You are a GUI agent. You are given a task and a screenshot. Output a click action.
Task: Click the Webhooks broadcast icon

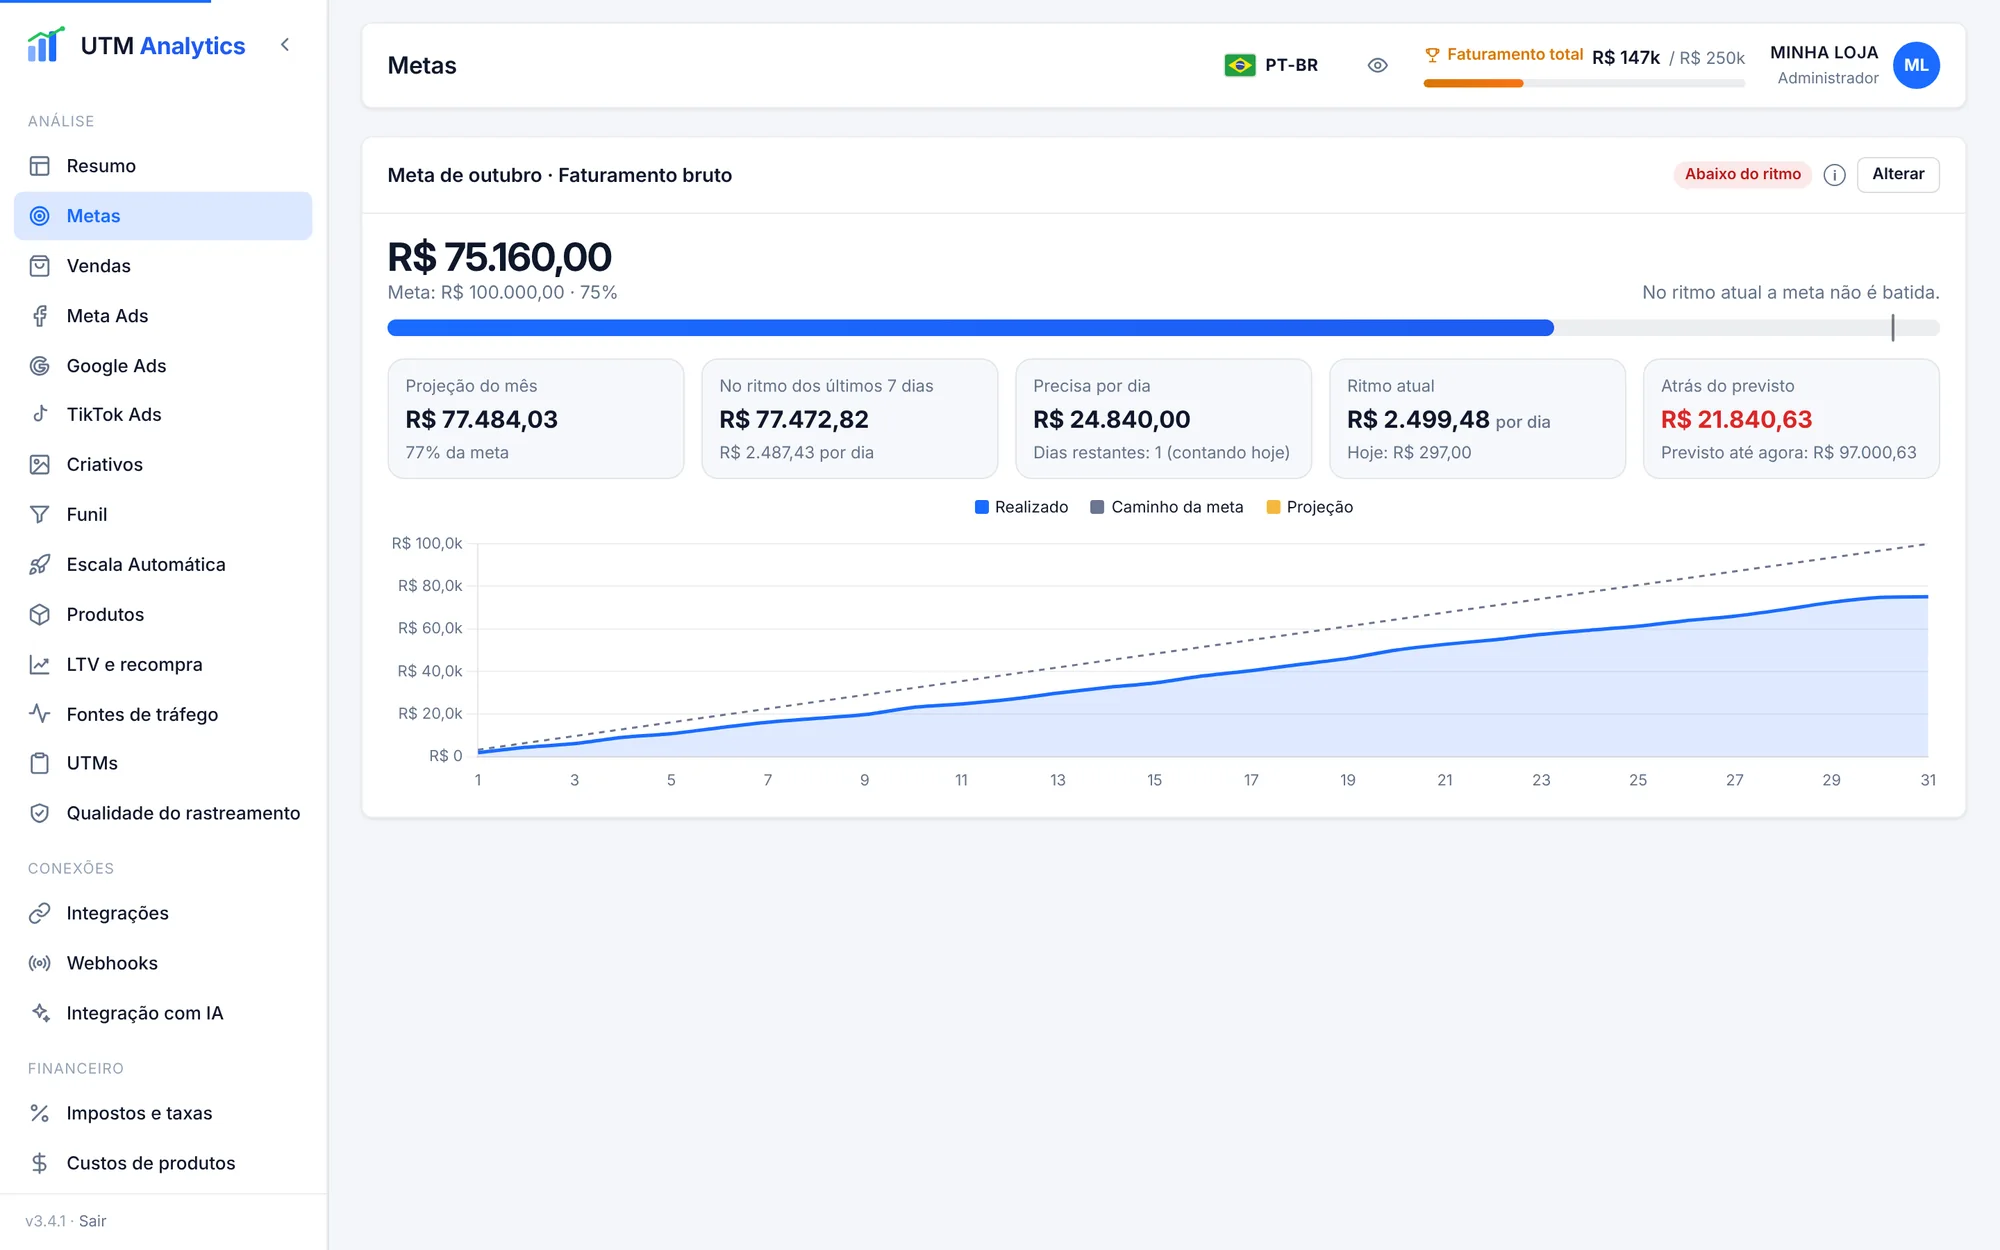[40, 963]
